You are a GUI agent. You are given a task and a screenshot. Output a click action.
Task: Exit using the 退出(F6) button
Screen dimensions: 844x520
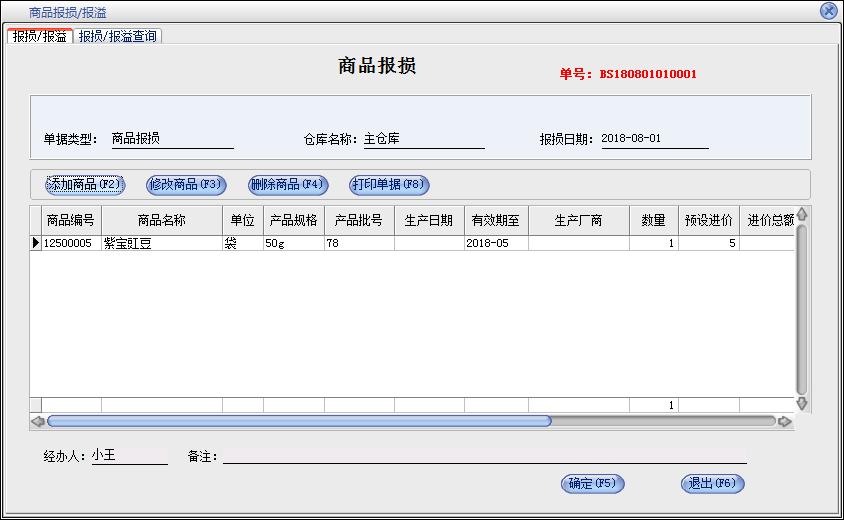point(713,484)
